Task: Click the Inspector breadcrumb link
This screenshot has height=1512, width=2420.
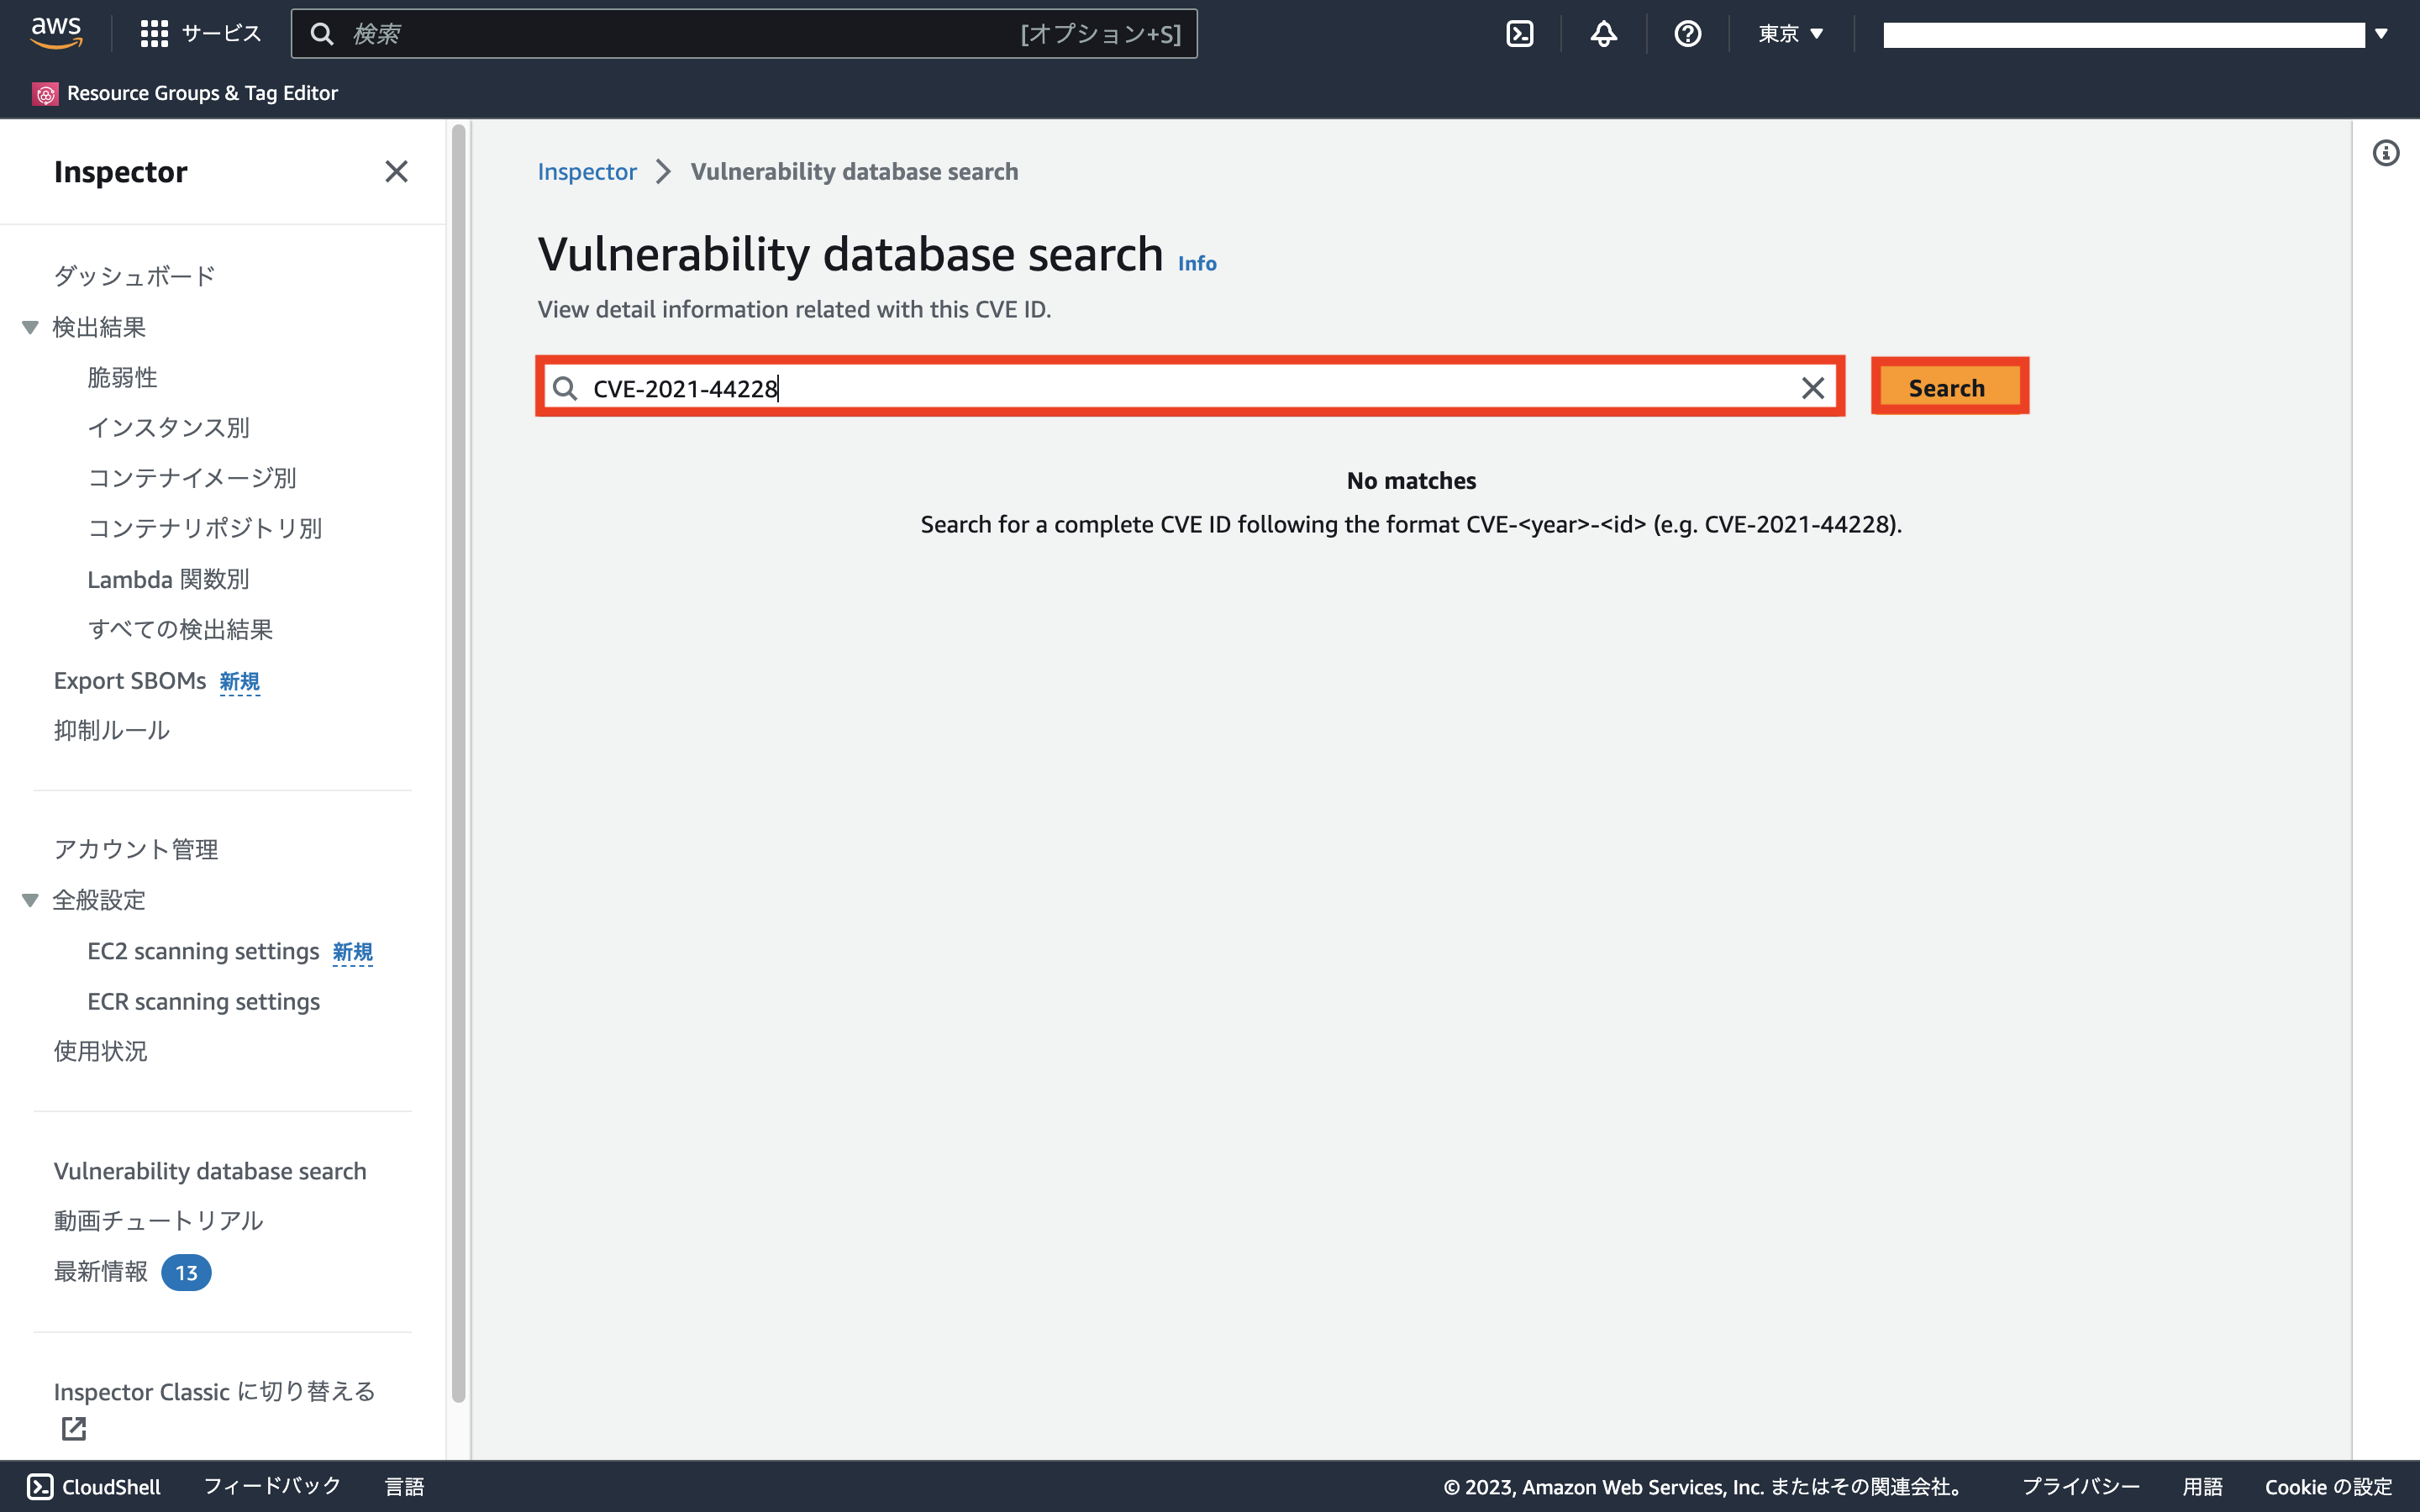Action: point(587,171)
